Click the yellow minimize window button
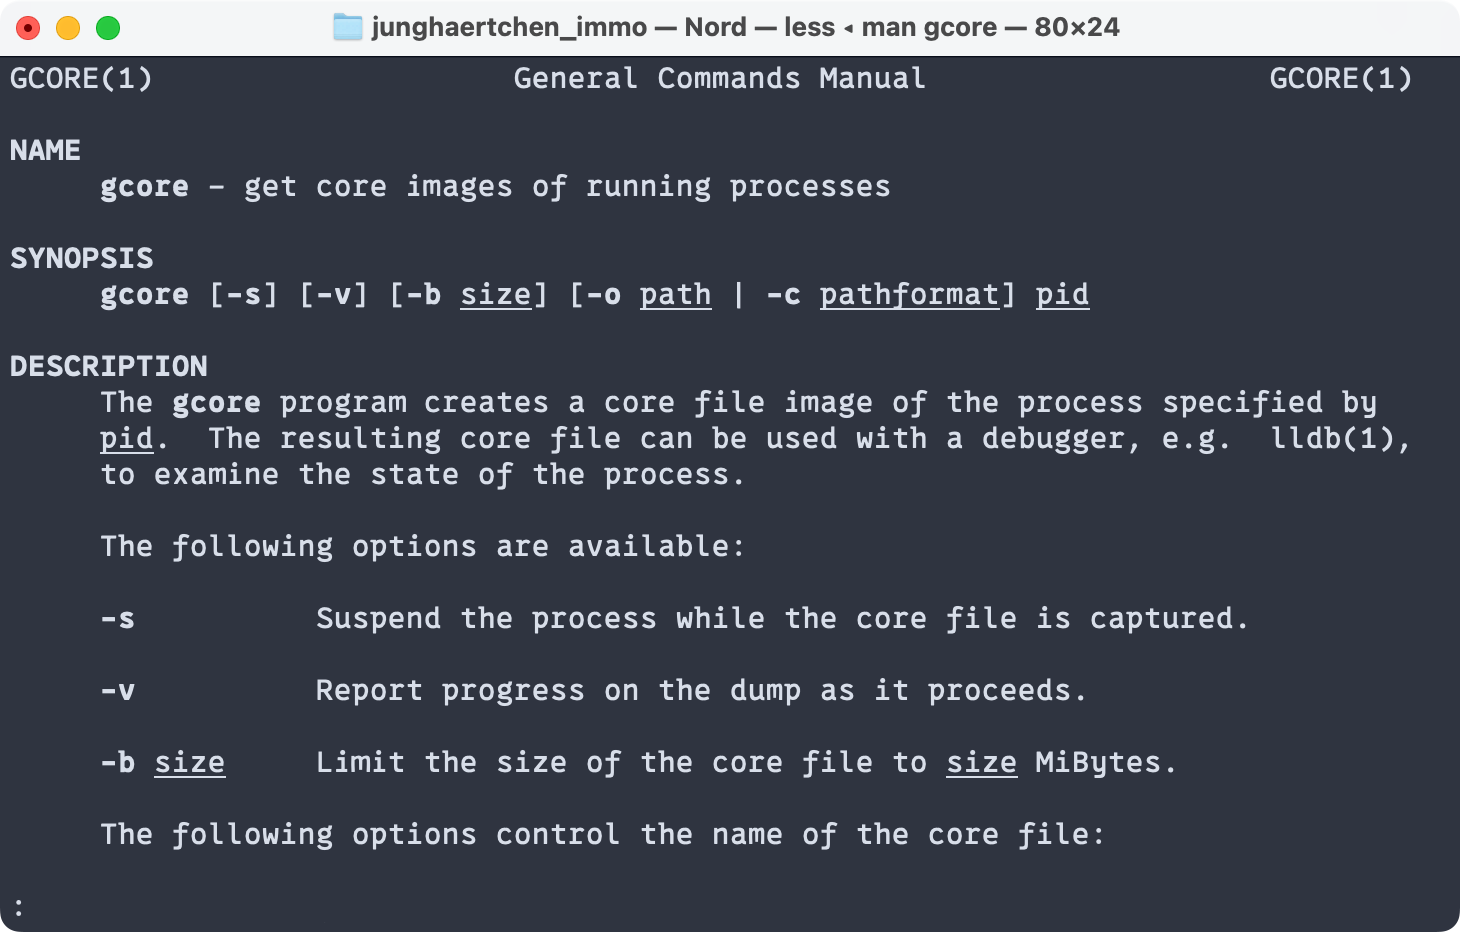Image resolution: width=1460 pixels, height=932 pixels. click(68, 28)
